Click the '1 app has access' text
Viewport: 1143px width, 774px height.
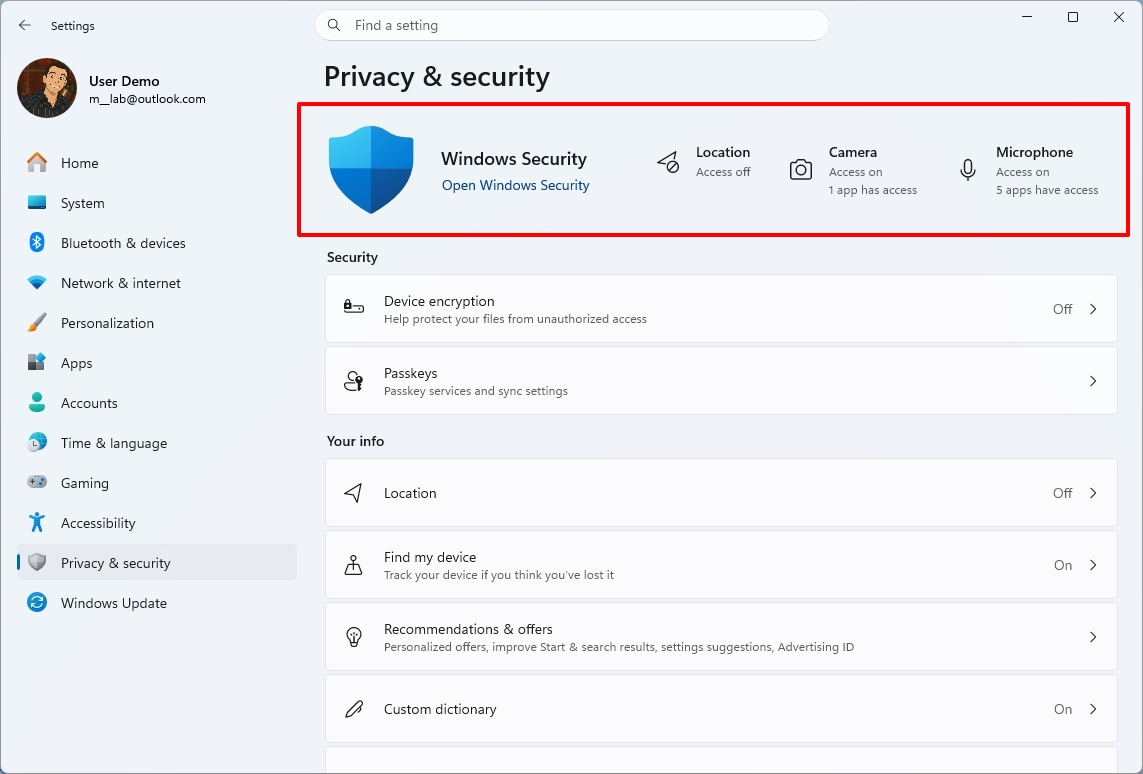click(x=873, y=190)
